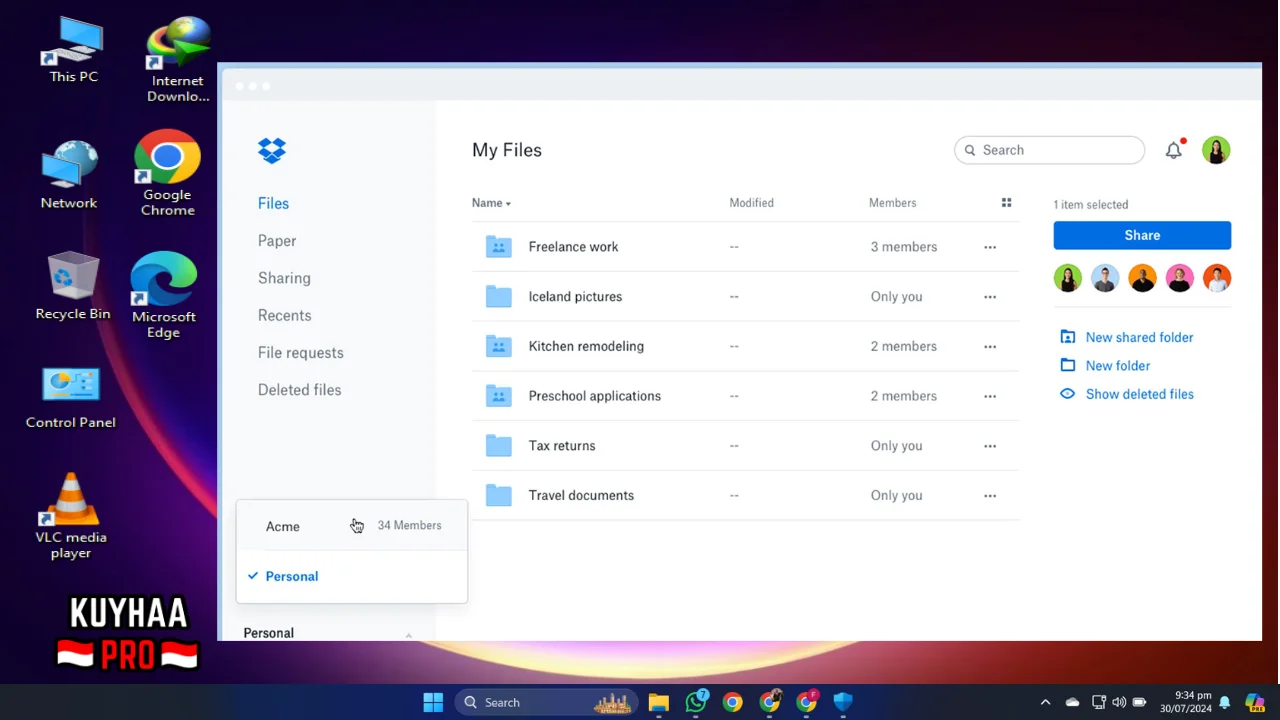Image resolution: width=1280 pixels, height=720 pixels.
Task: Open more options for Kitchen remodeling
Action: point(990,346)
